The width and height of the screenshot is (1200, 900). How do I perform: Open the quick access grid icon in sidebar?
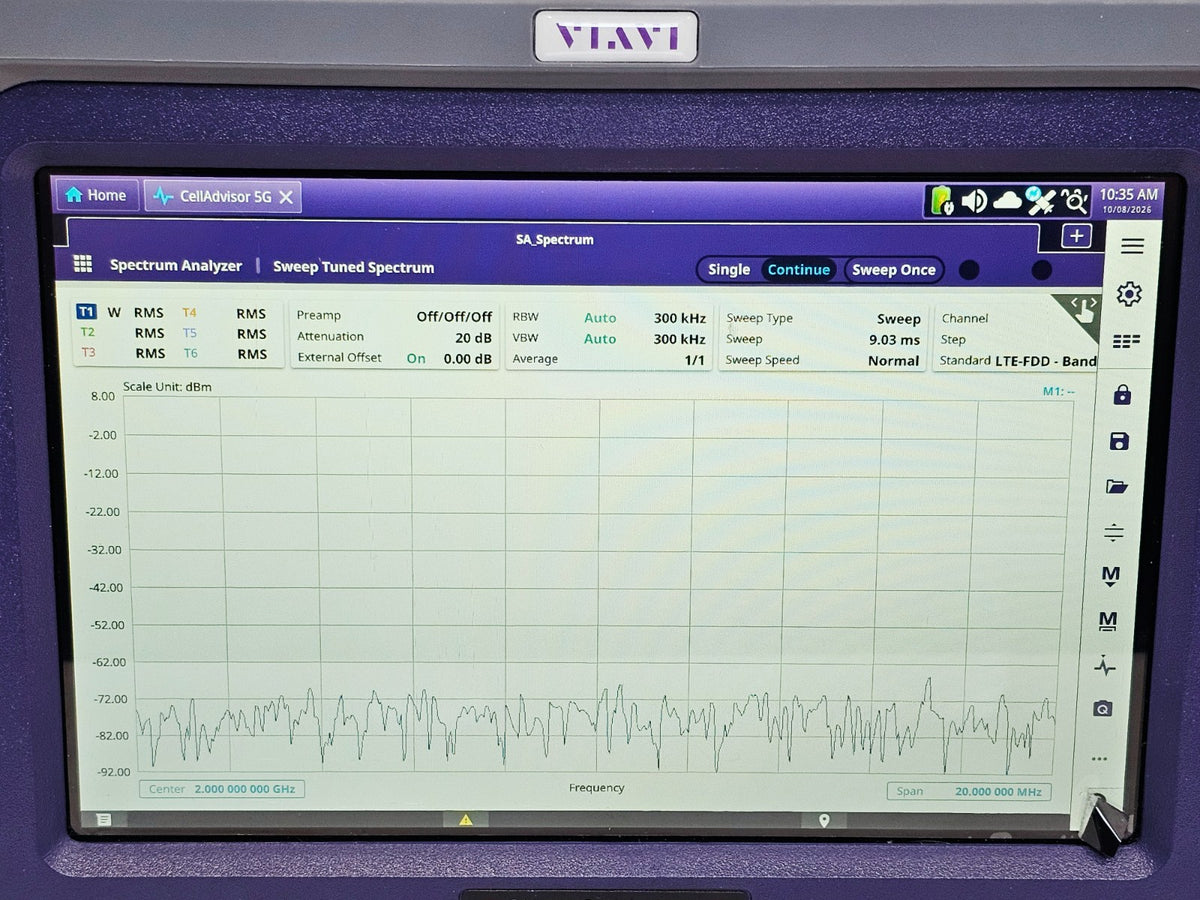pyautogui.click(x=1126, y=342)
